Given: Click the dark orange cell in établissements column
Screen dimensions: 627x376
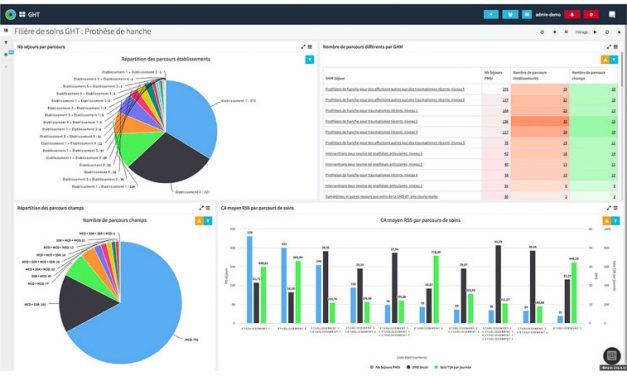Looking at the screenshot, I should pyautogui.click(x=540, y=121).
